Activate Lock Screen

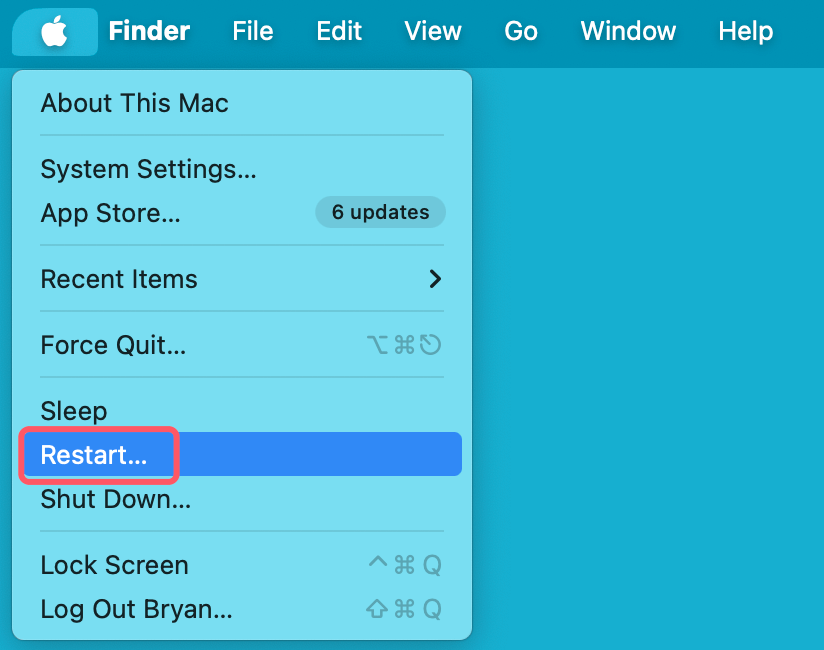tap(114, 564)
